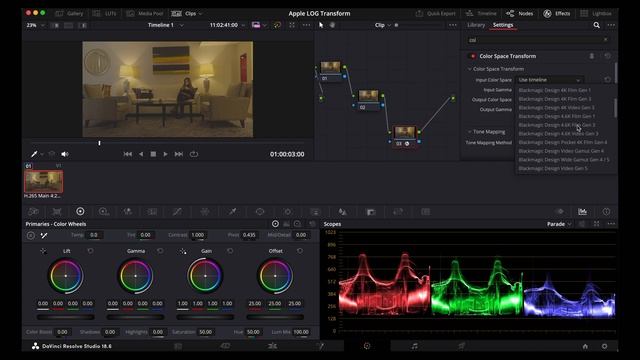Viewport: 640px width, 360px height.
Task: Stop viewer playback
Action: point(153,154)
